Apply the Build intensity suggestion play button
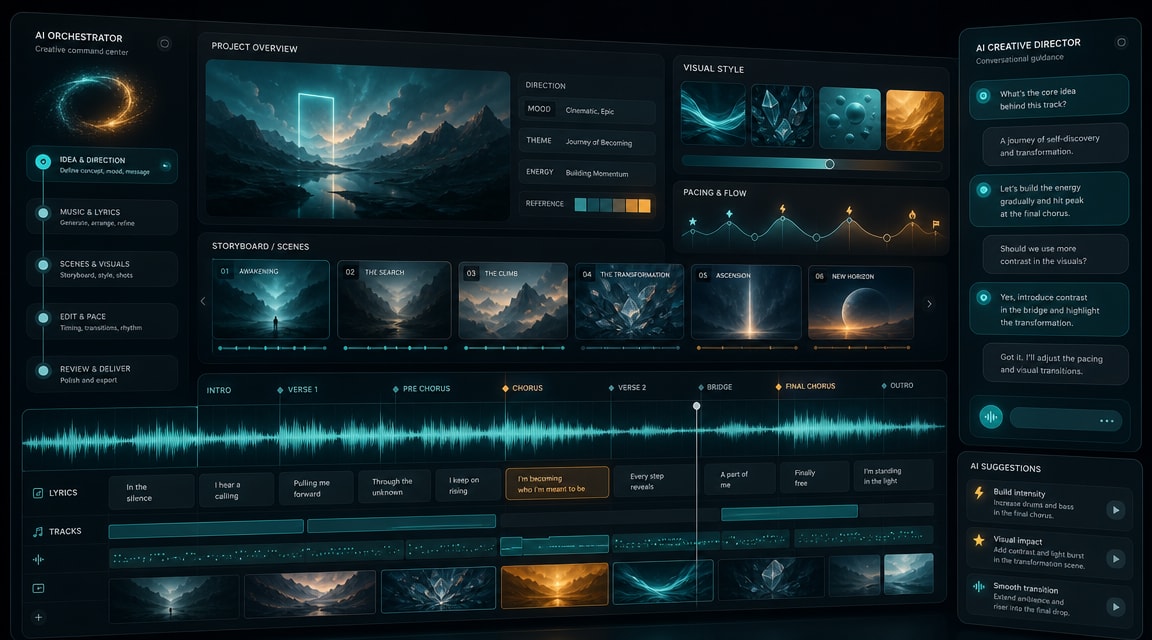 (1116, 510)
